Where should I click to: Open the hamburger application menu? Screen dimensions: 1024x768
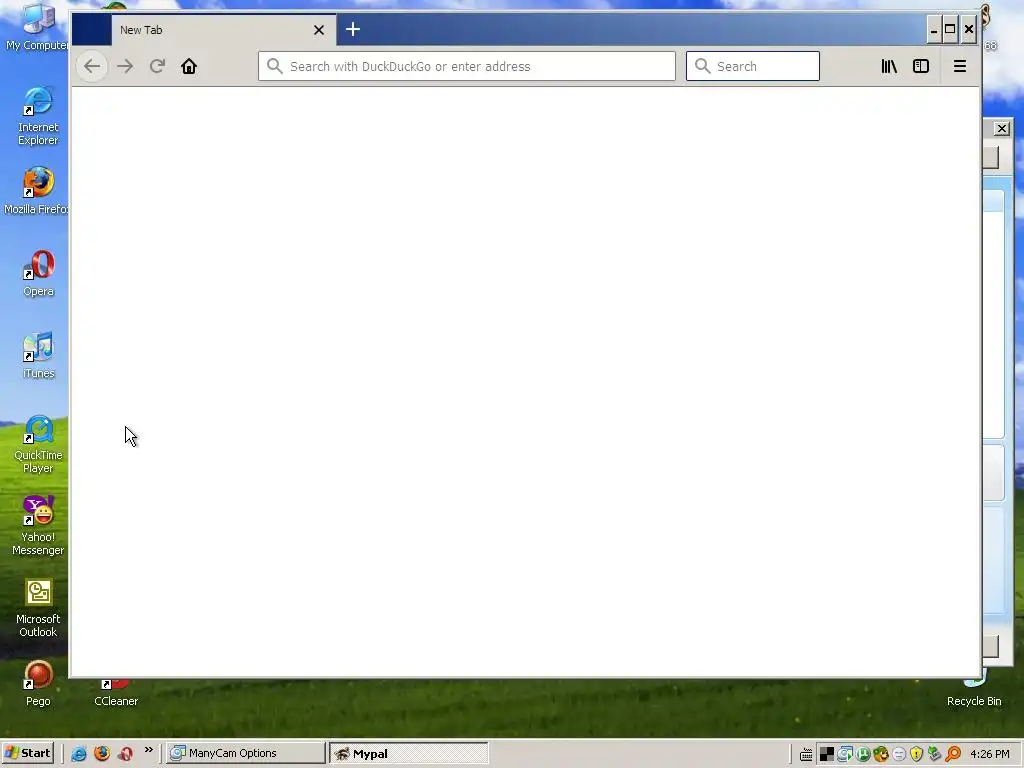click(959, 66)
